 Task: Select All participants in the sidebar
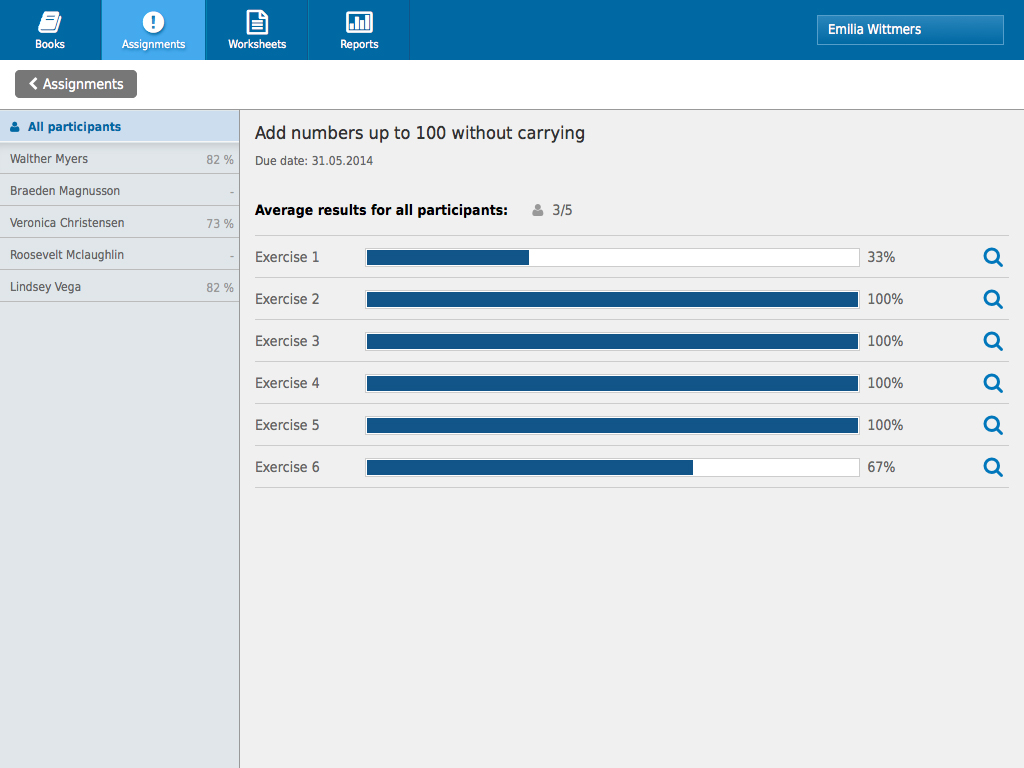point(119,127)
